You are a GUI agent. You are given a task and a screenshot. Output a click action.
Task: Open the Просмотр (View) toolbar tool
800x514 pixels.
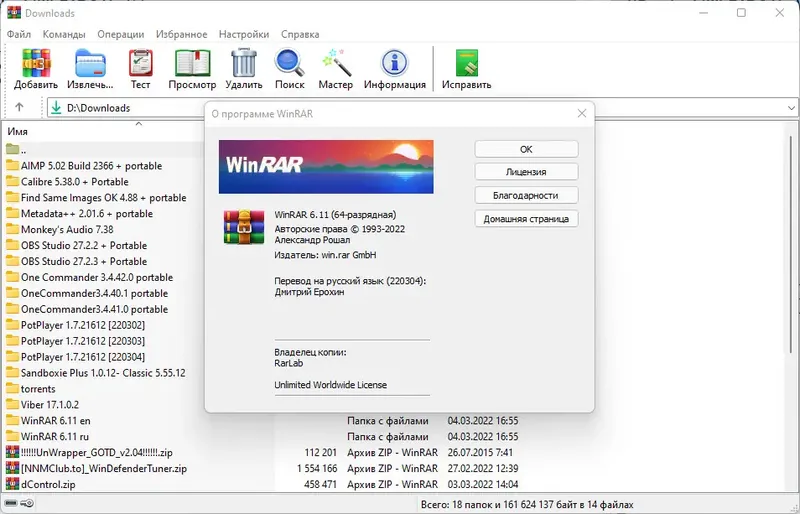click(192, 63)
